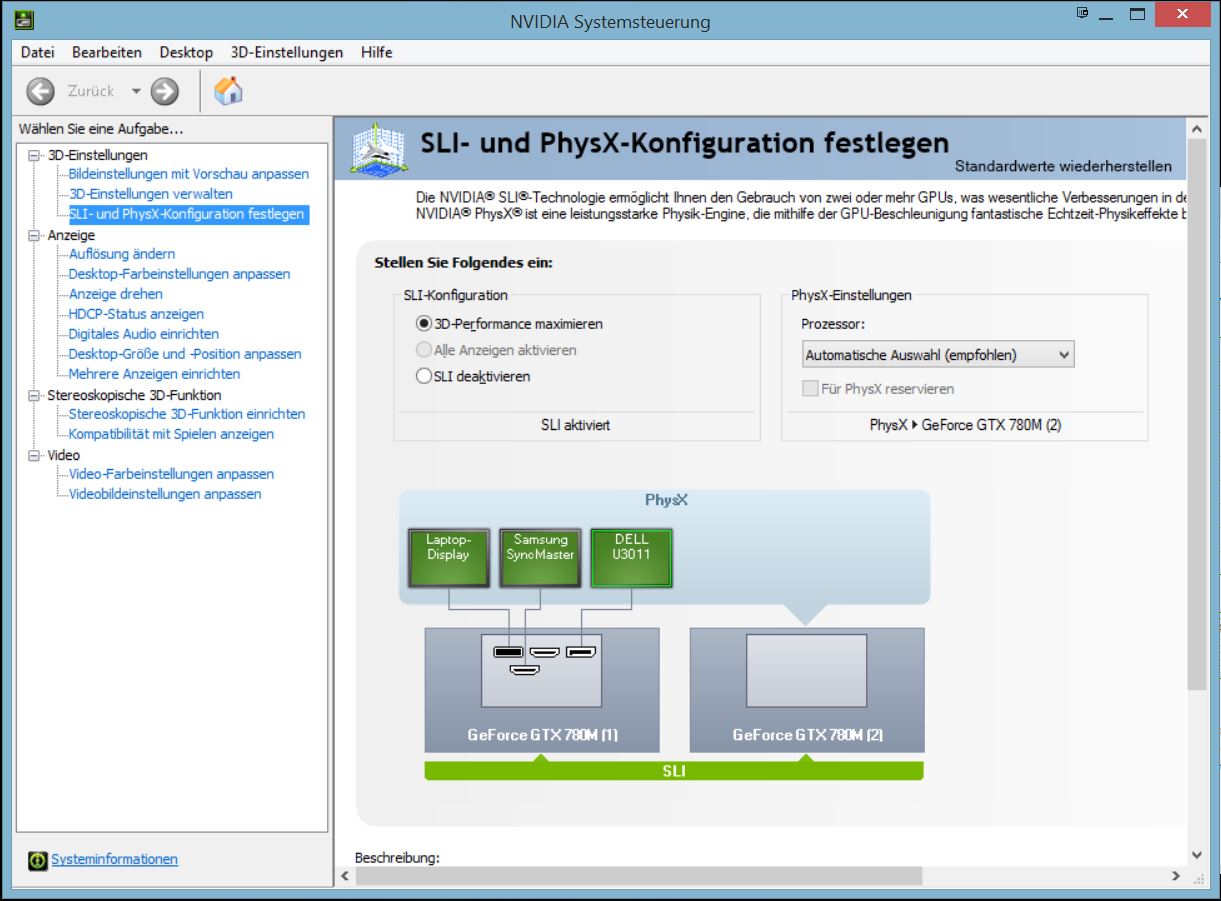Open HDCP-Status anzeigen

[136, 314]
